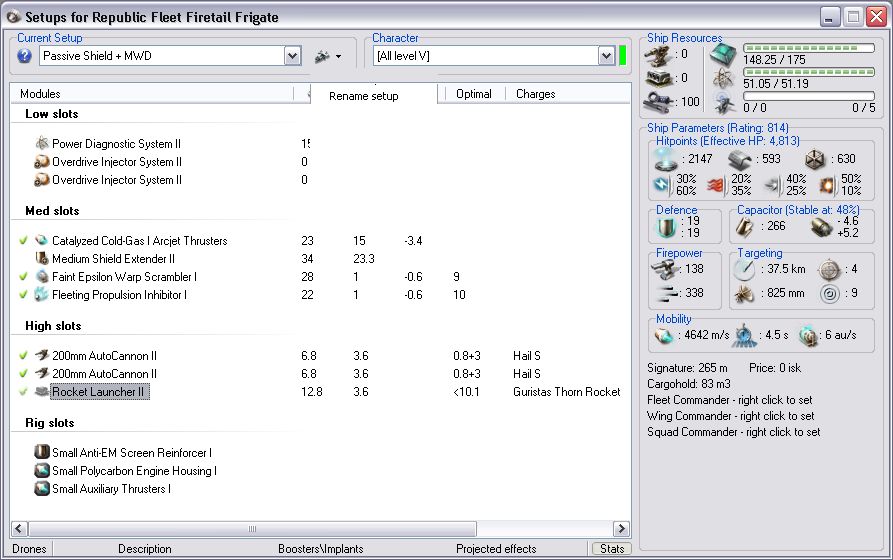
Task: Click the Charges column header
Action: pyautogui.click(x=535, y=94)
